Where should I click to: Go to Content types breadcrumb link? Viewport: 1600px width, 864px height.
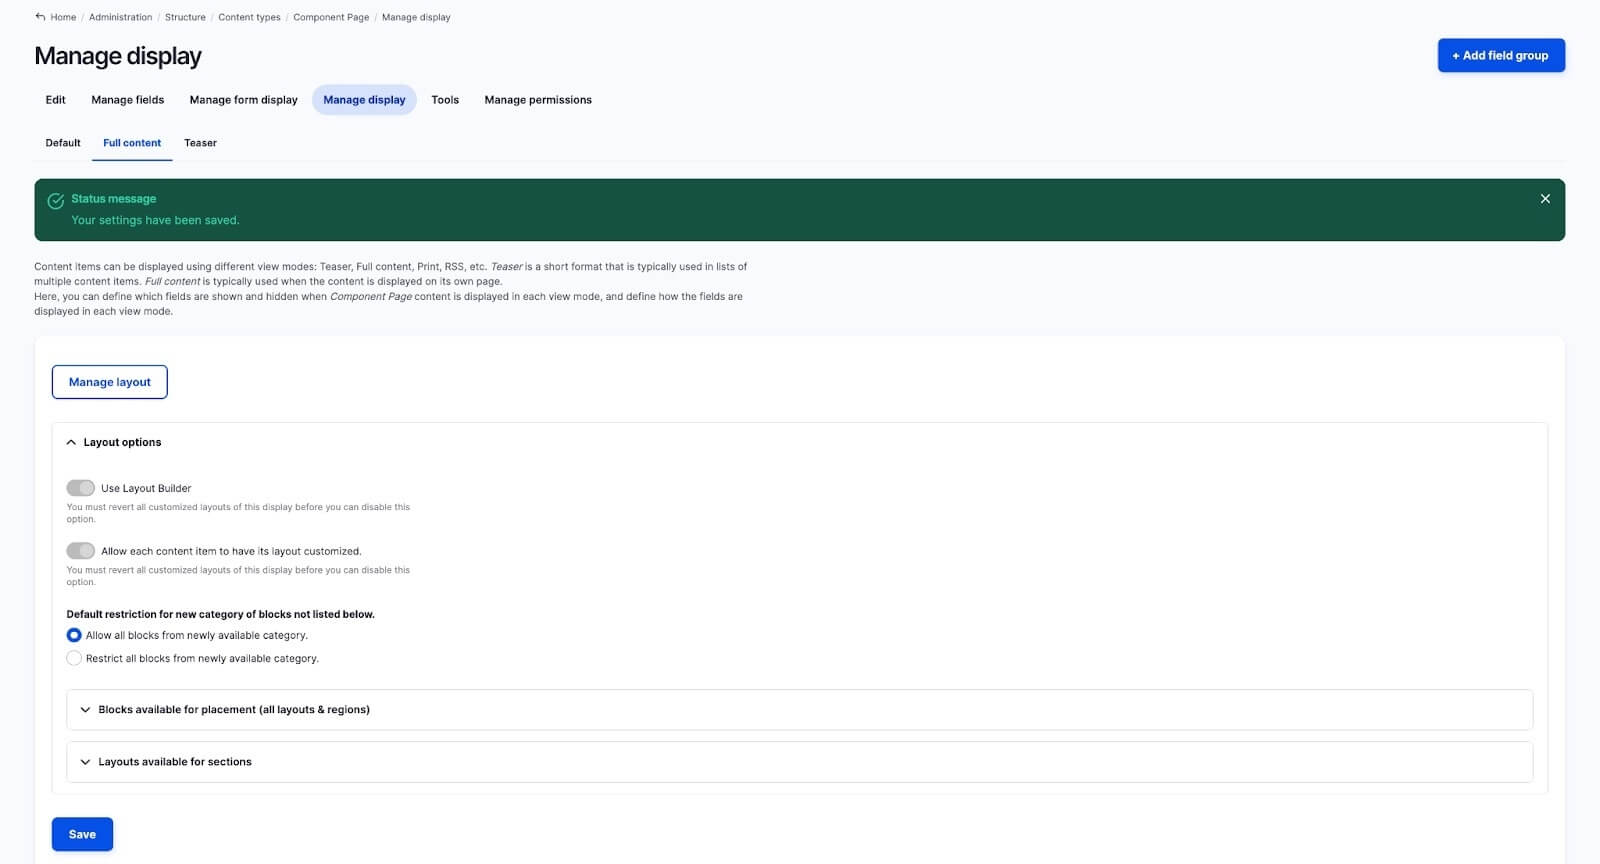[249, 17]
